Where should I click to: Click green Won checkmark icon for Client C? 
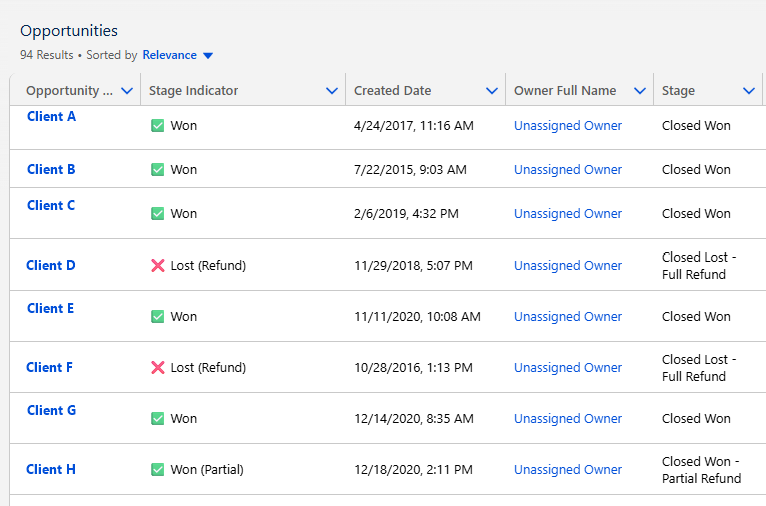(x=157, y=214)
